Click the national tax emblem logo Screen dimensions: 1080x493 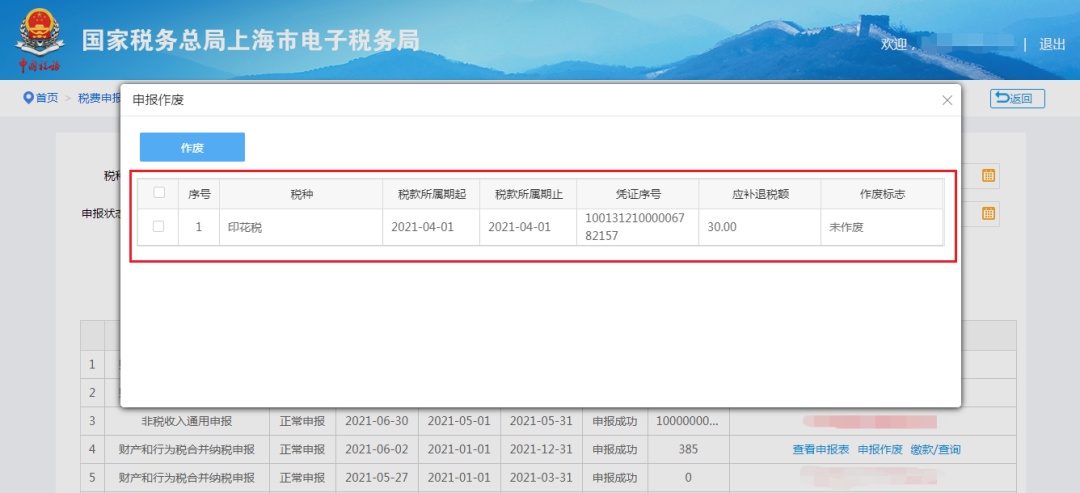tap(40, 40)
